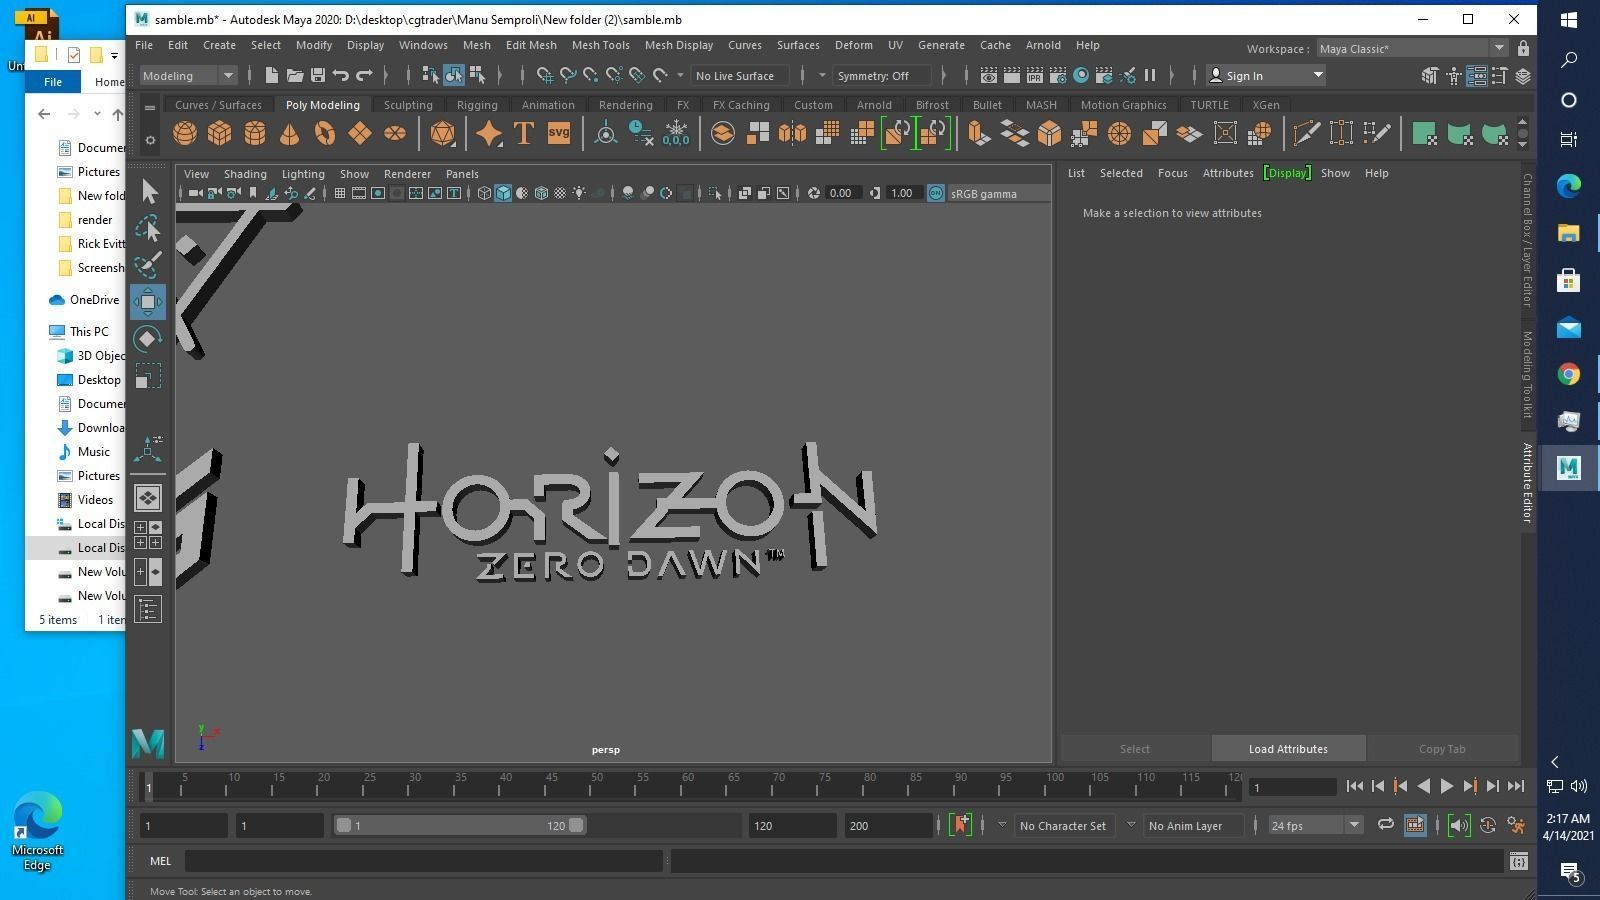The image size is (1600, 900).
Task: Click the Play forwards button
Action: [x=1446, y=786]
